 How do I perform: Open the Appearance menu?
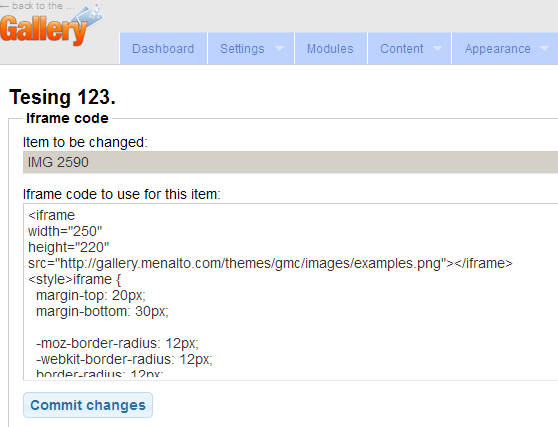tap(498, 48)
